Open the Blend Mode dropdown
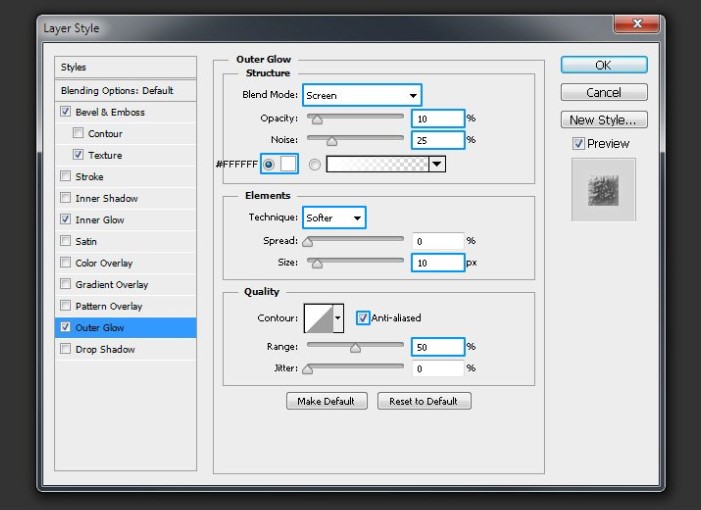Viewport: 701px width, 510px height. coord(362,95)
